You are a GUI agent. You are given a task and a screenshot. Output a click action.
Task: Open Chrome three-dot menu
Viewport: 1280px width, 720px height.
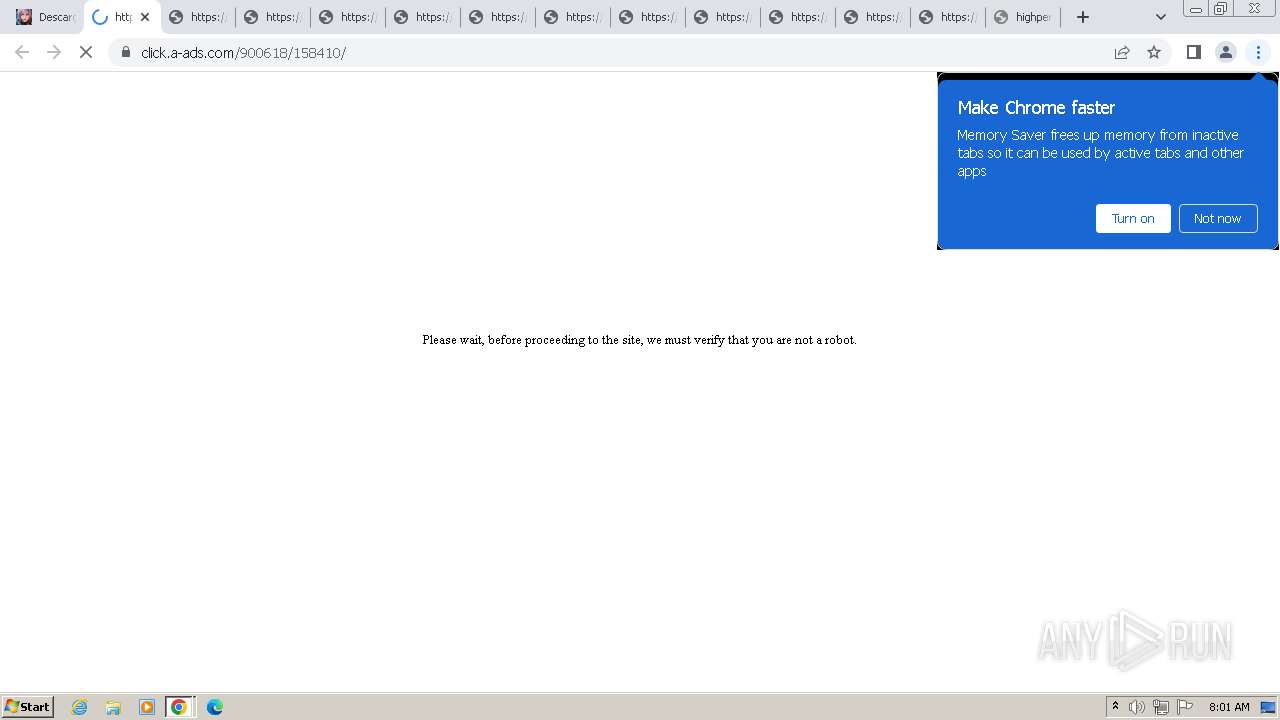[x=1258, y=52]
